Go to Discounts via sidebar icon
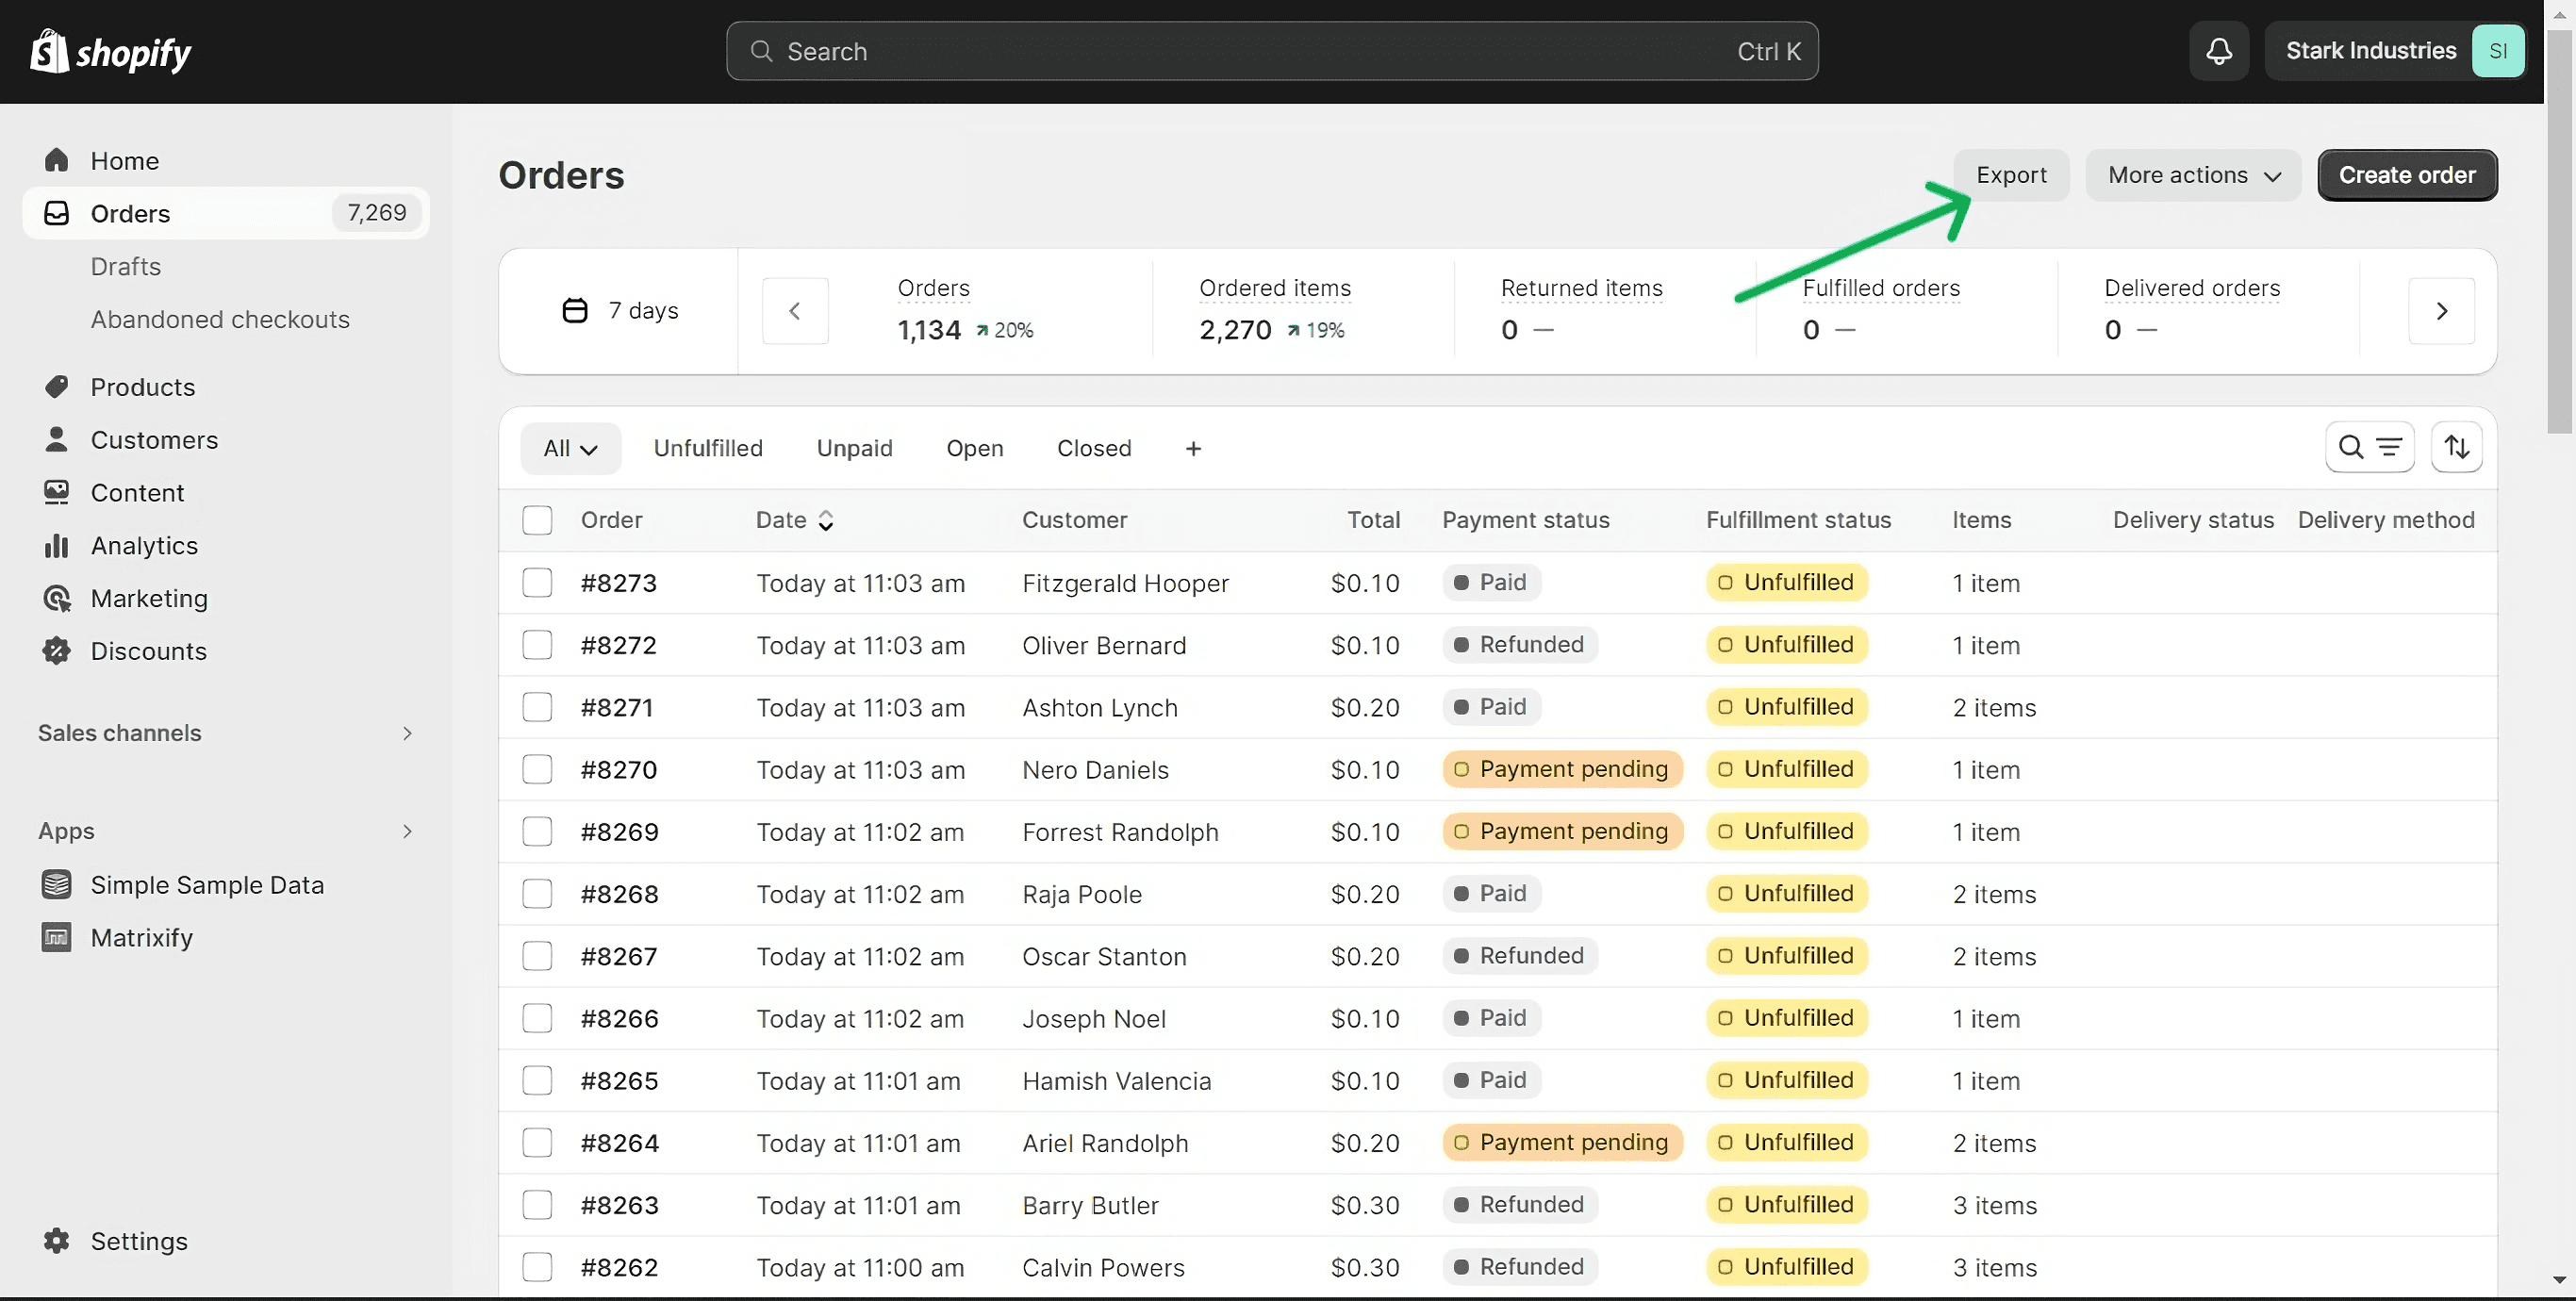This screenshot has height=1301, width=2576. [x=57, y=651]
